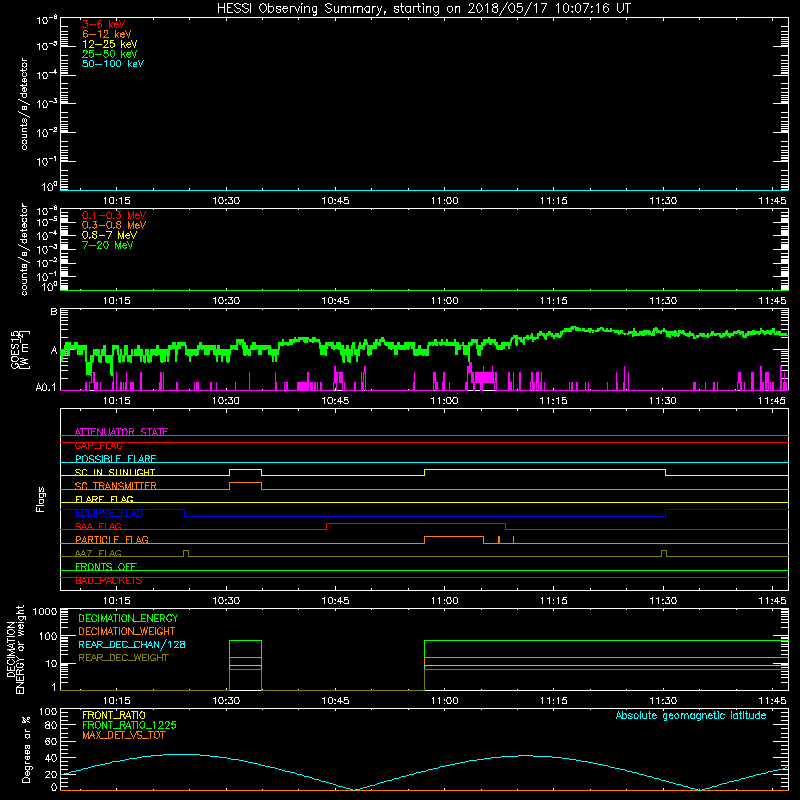Click the B tick label on GOES plot
Image resolution: width=800 pixels, height=800 pixels.
pos(54,311)
